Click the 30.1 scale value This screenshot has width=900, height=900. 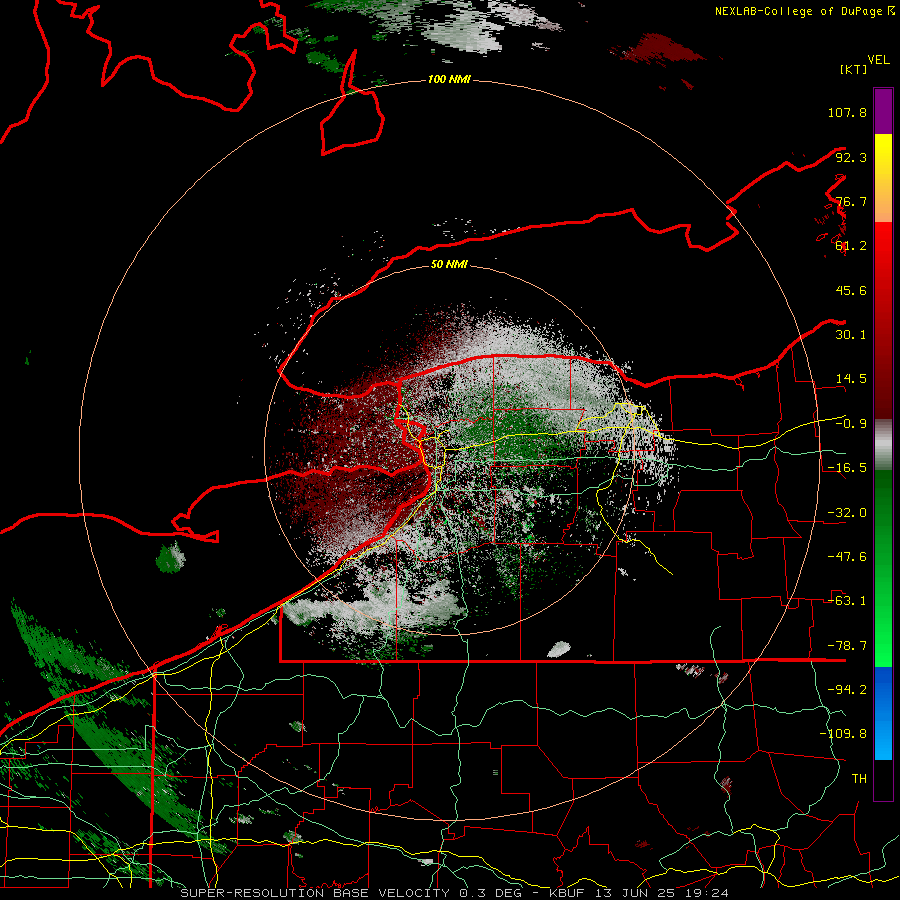pyautogui.click(x=851, y=335)
